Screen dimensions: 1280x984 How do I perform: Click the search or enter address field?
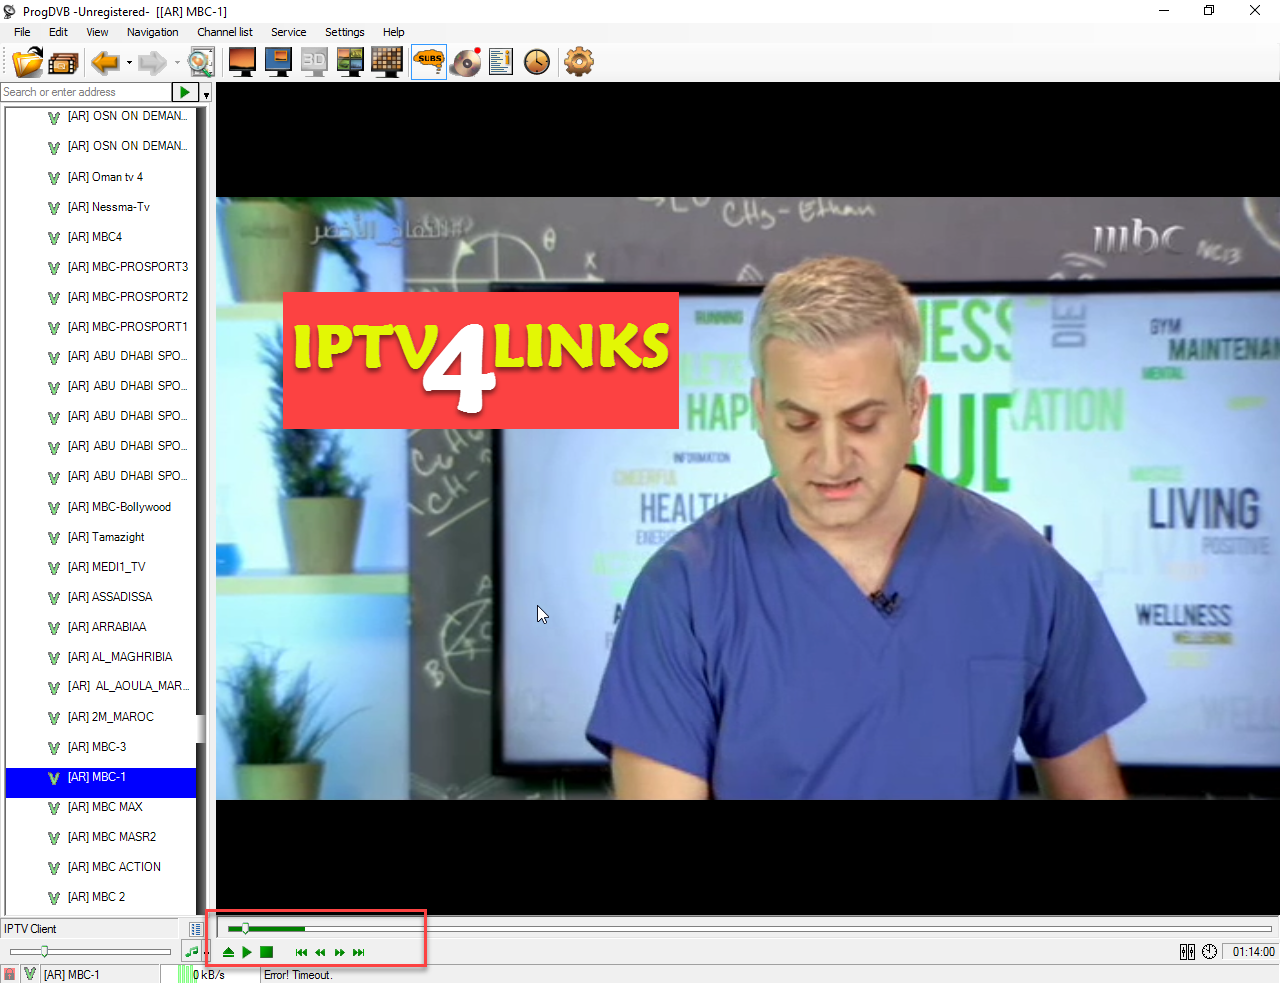(86, 92)
